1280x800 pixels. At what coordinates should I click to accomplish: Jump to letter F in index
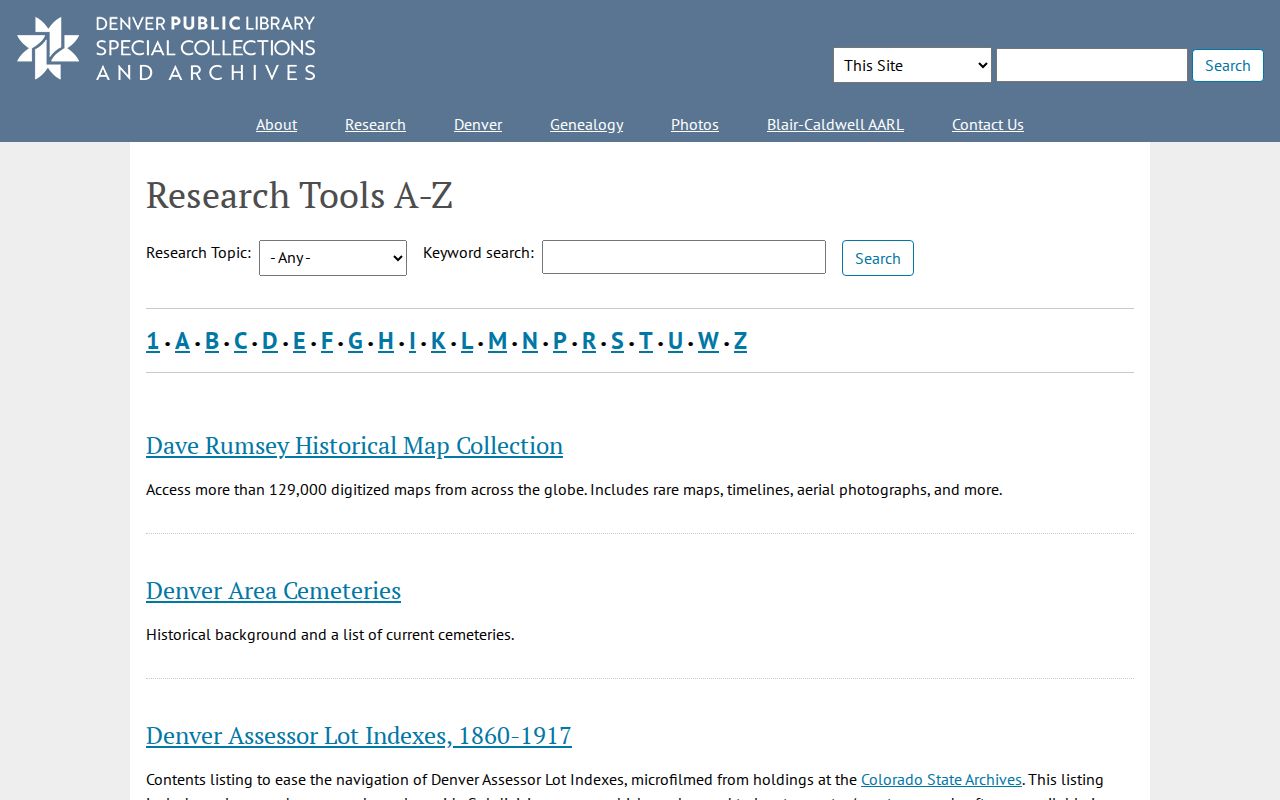coord(327,341)
